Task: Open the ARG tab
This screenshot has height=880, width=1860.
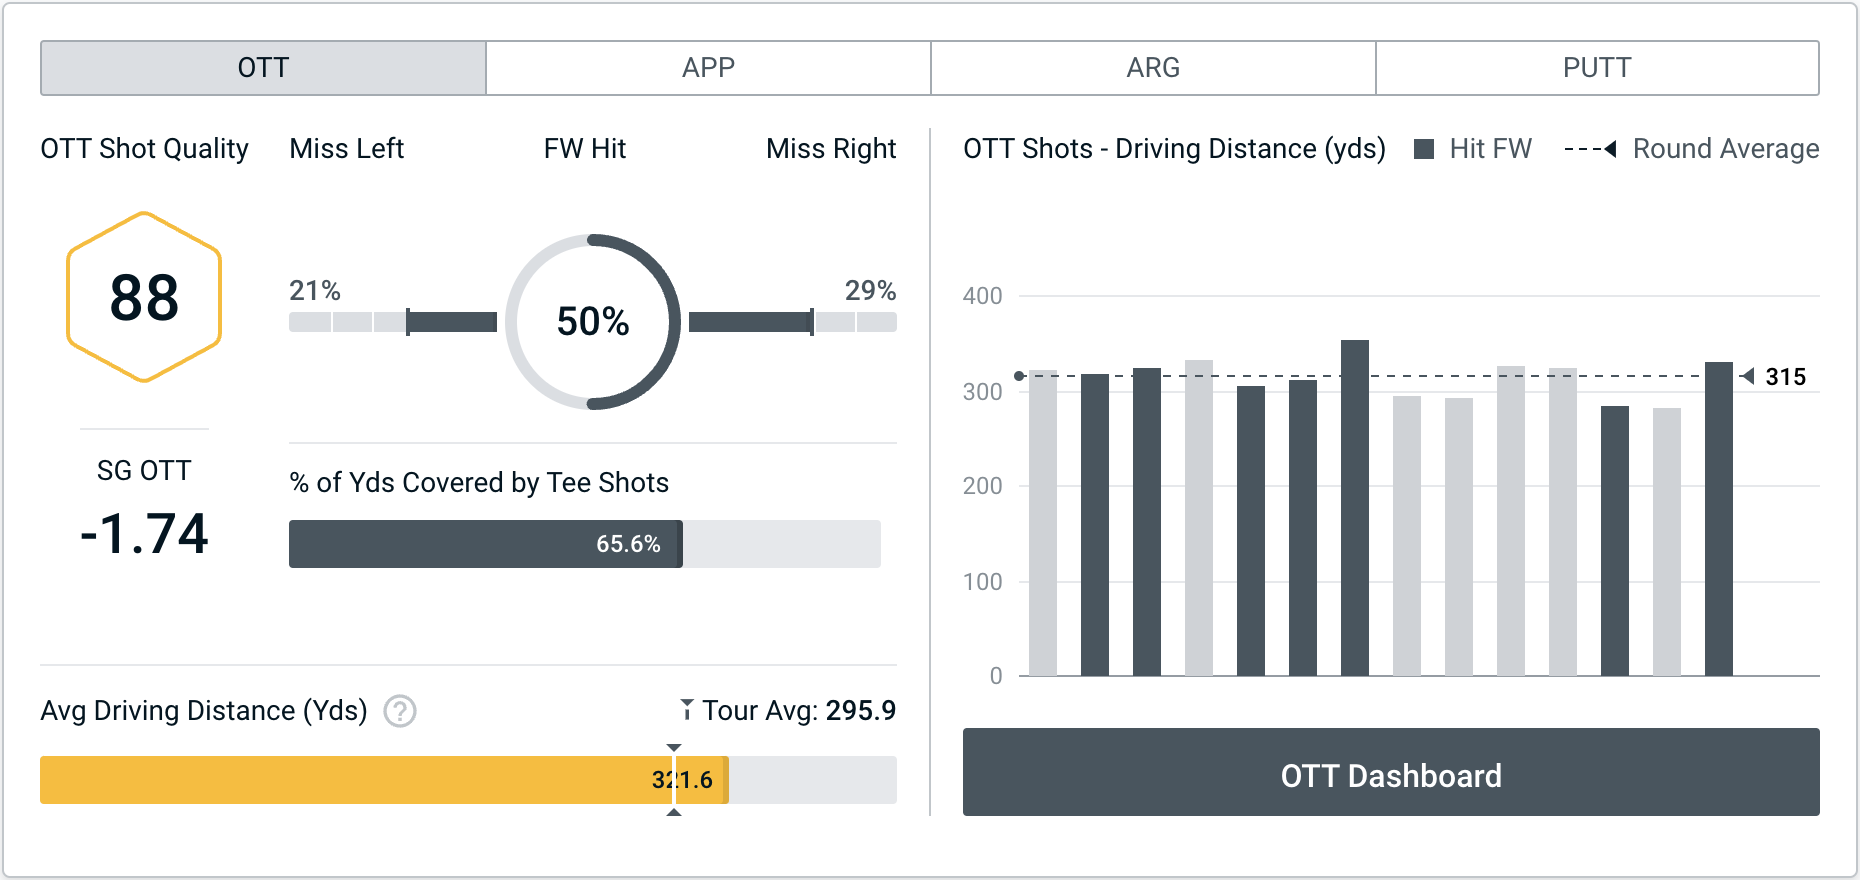Action: pos(1153,68)
